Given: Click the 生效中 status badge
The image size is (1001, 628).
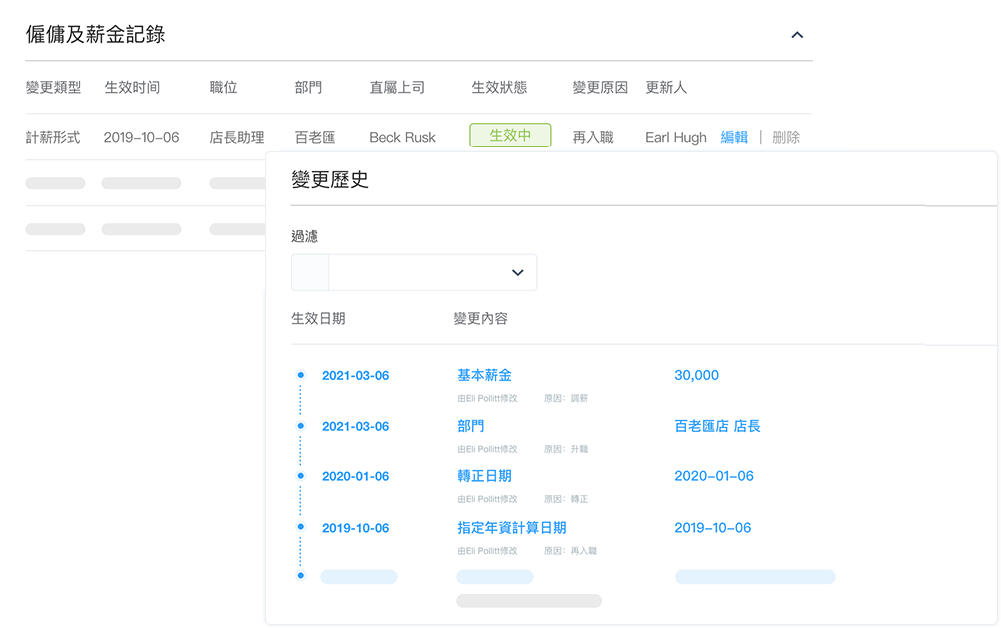Looking at the screenshot, I should (510, 135).
